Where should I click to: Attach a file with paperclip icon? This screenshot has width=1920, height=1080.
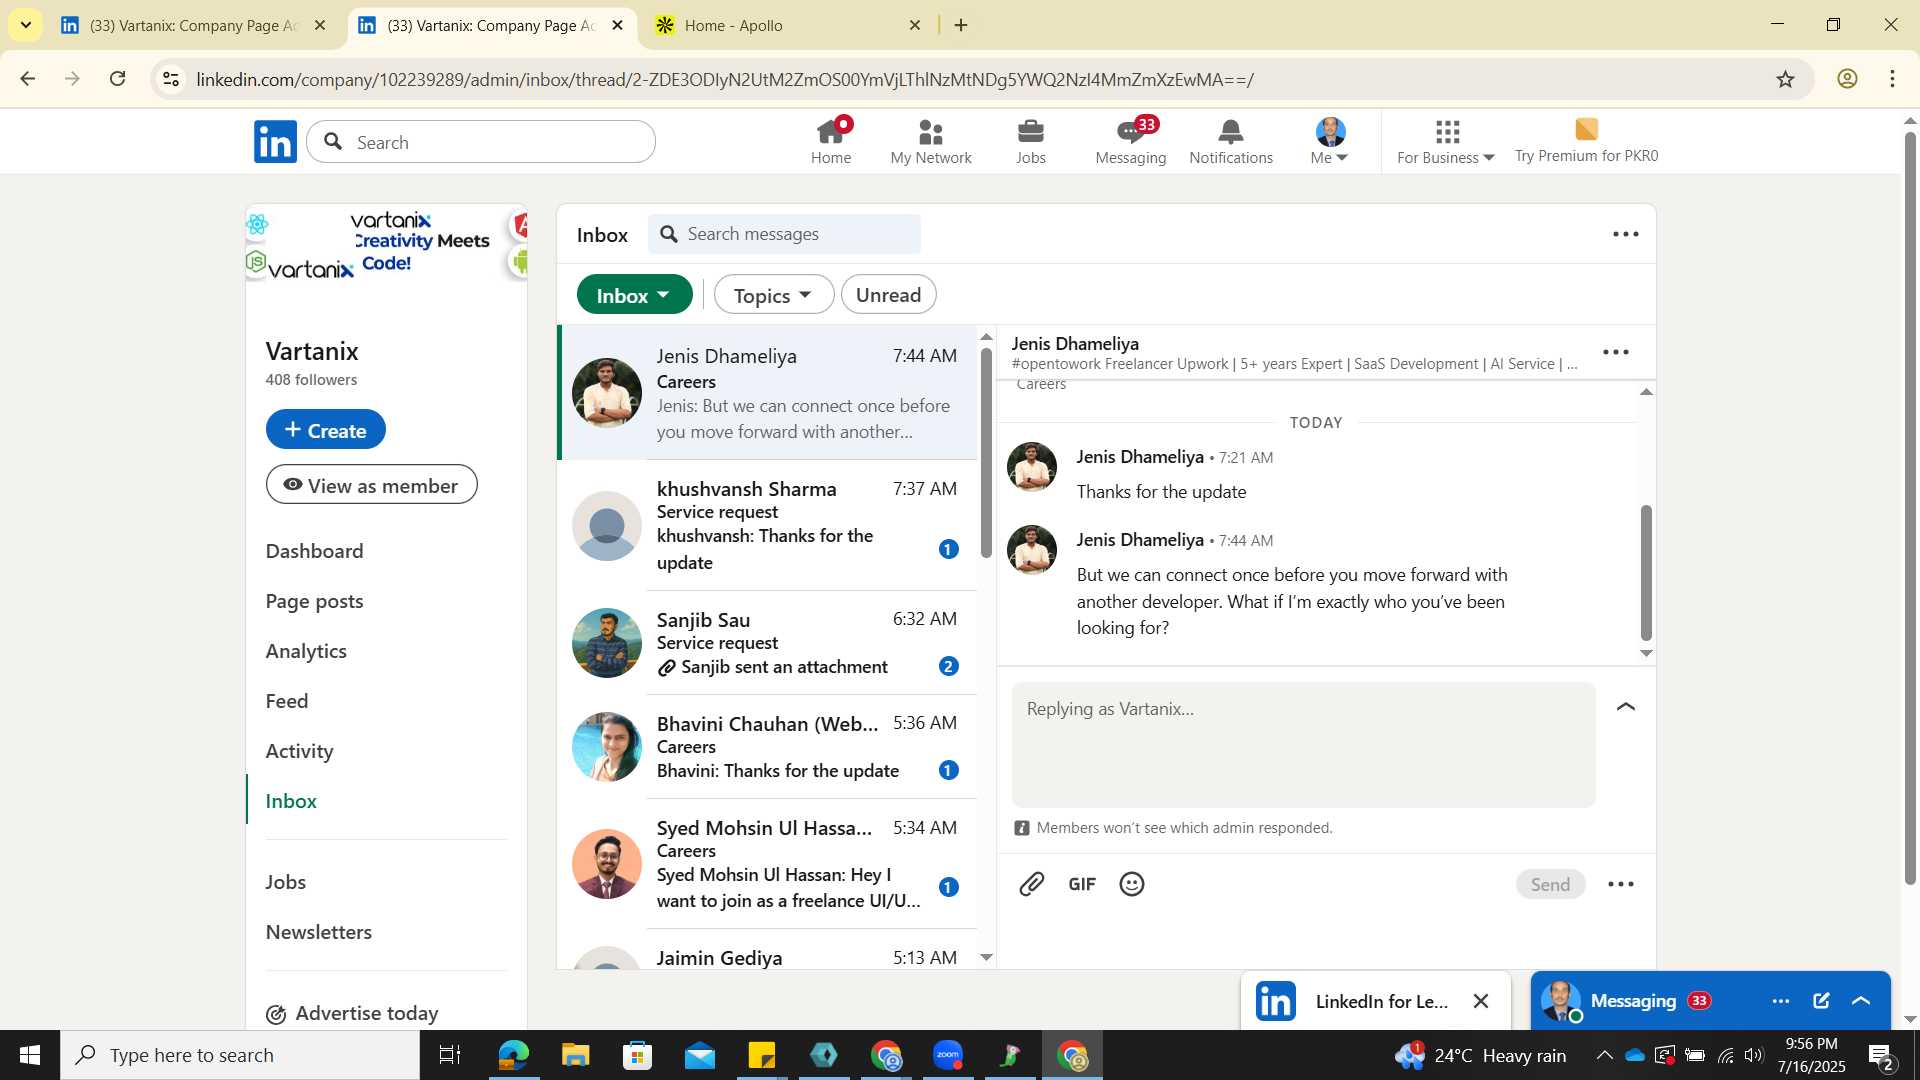tap(1032, 884)
